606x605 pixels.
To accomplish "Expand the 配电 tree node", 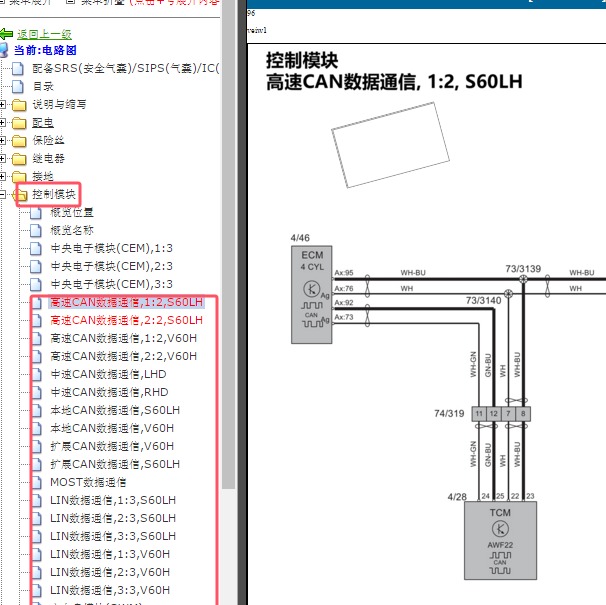I will click(4, 122).
